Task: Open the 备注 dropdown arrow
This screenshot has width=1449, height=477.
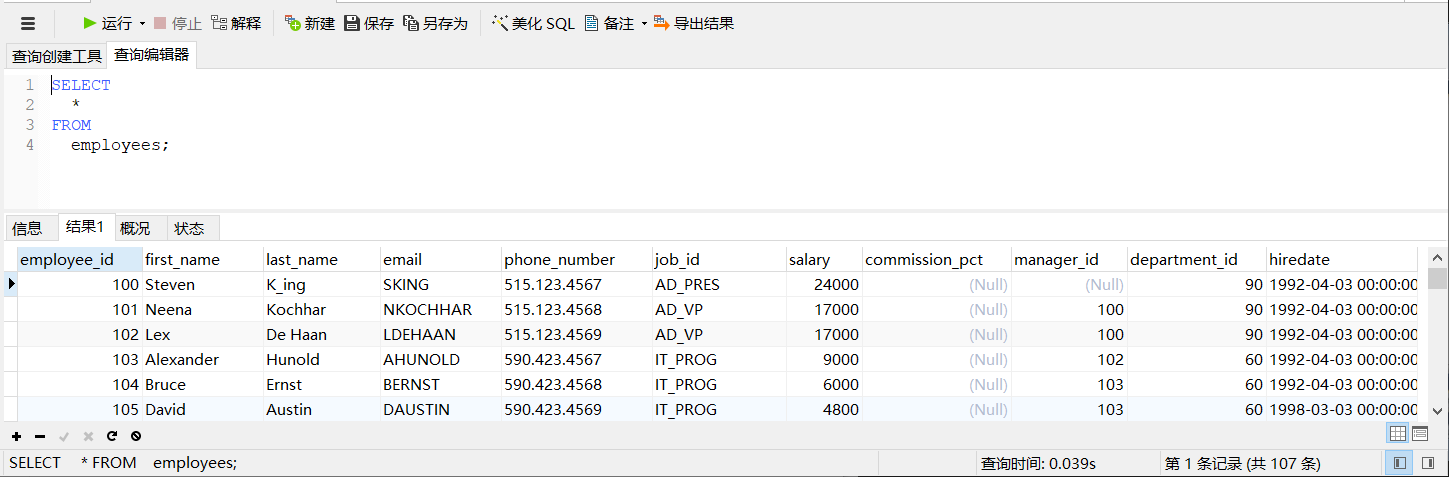Action: coord(644,23)
